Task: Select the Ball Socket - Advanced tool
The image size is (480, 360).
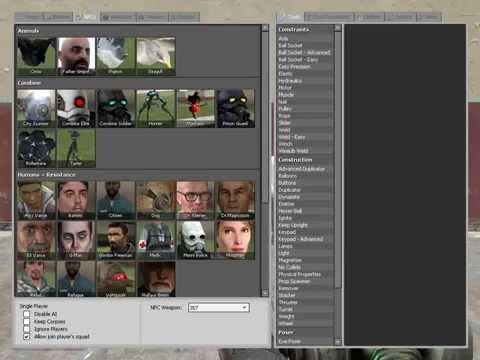Action: (305, 53)
